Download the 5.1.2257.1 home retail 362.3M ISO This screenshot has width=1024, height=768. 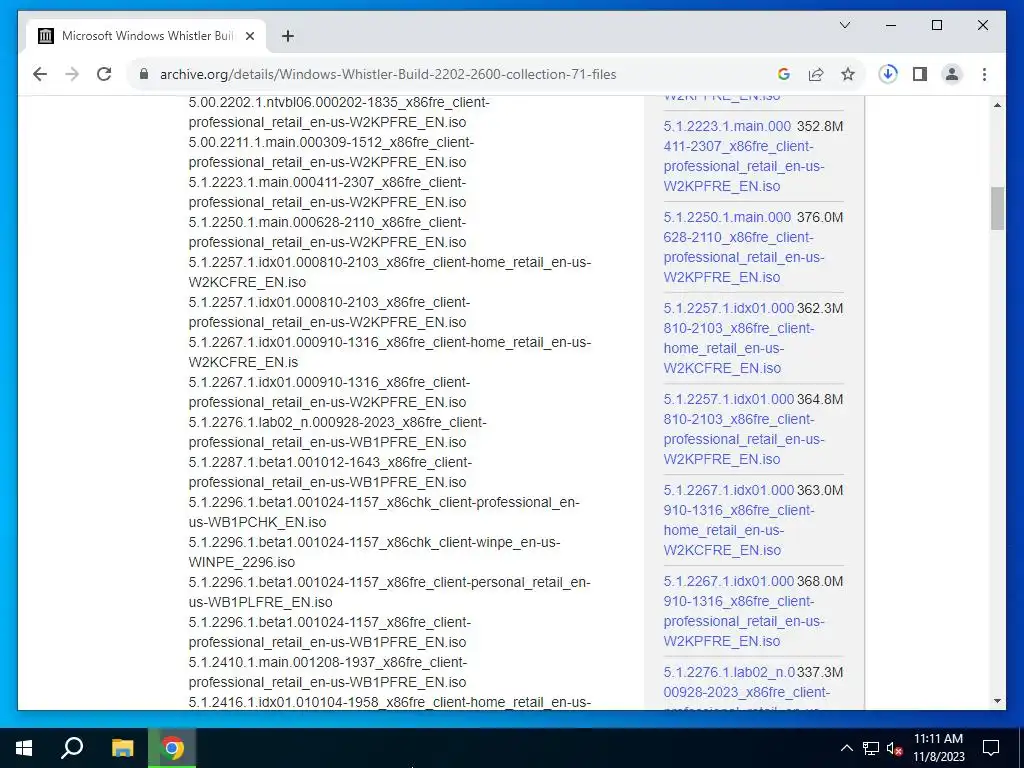point(739,338)
